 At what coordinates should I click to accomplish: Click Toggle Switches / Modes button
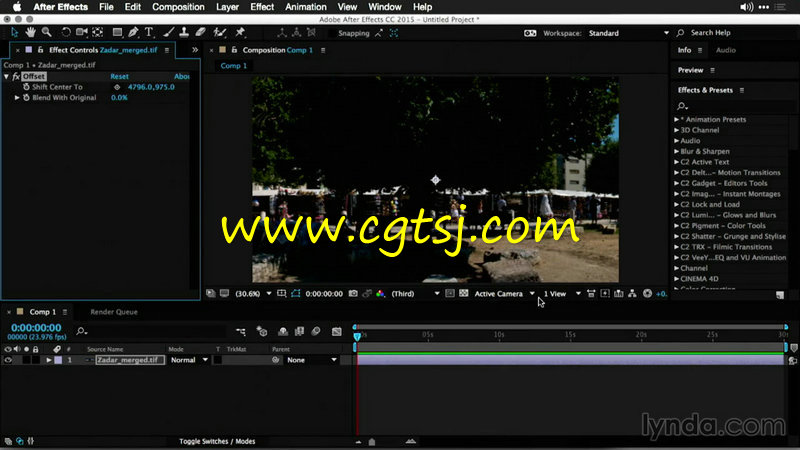(x=217, y=441)
